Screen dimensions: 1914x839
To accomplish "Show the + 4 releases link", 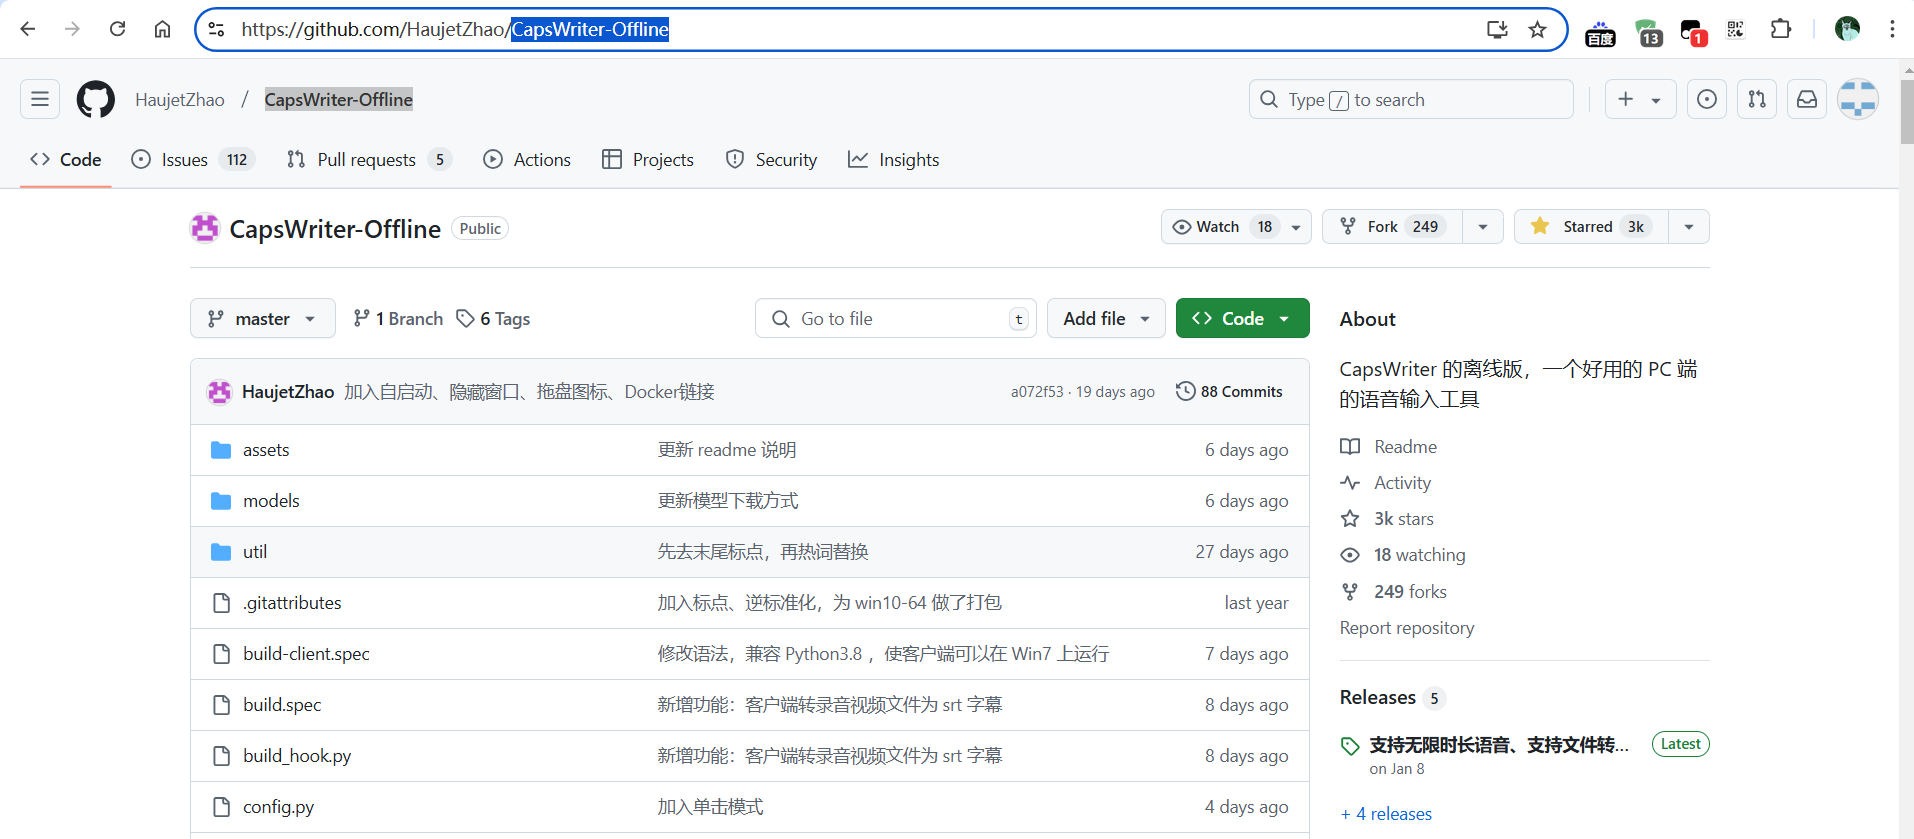I will [x=1386, y=814].
